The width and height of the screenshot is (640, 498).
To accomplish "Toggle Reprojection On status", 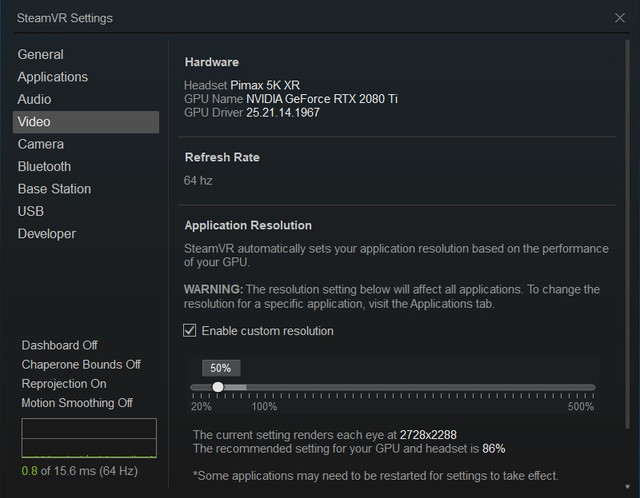I will point(64,384).
